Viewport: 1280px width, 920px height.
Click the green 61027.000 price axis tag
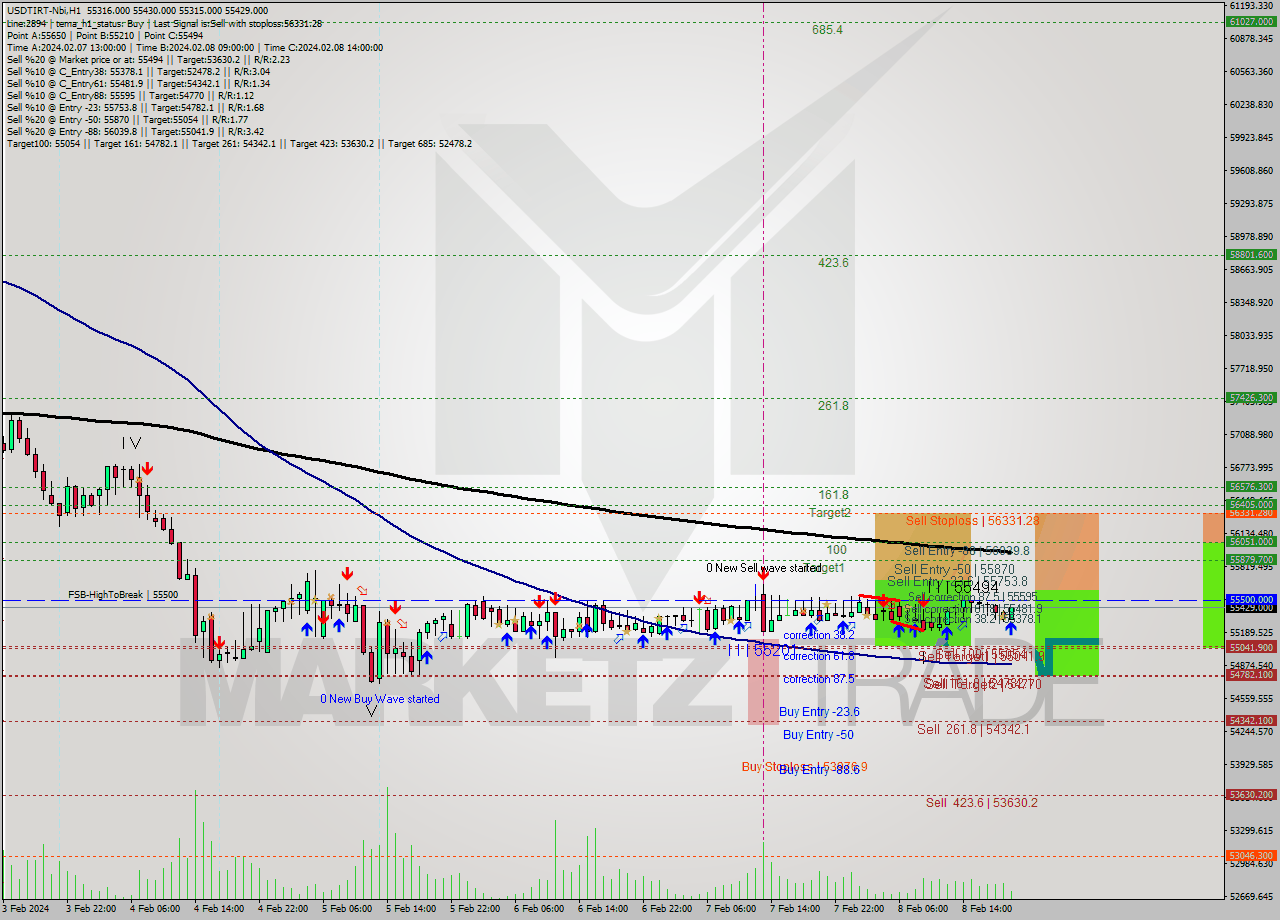pyautogui.click(x=1251, y=21)
